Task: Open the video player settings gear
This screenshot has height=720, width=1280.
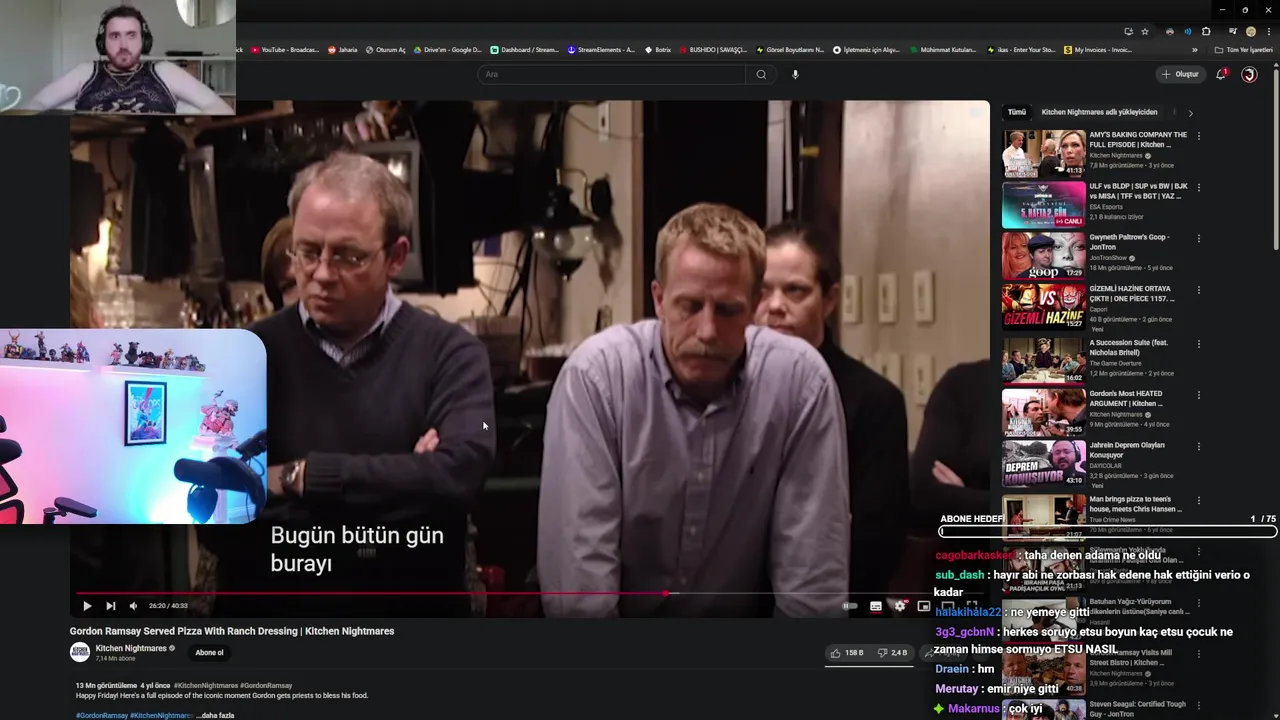Action: tap(900, 606)
